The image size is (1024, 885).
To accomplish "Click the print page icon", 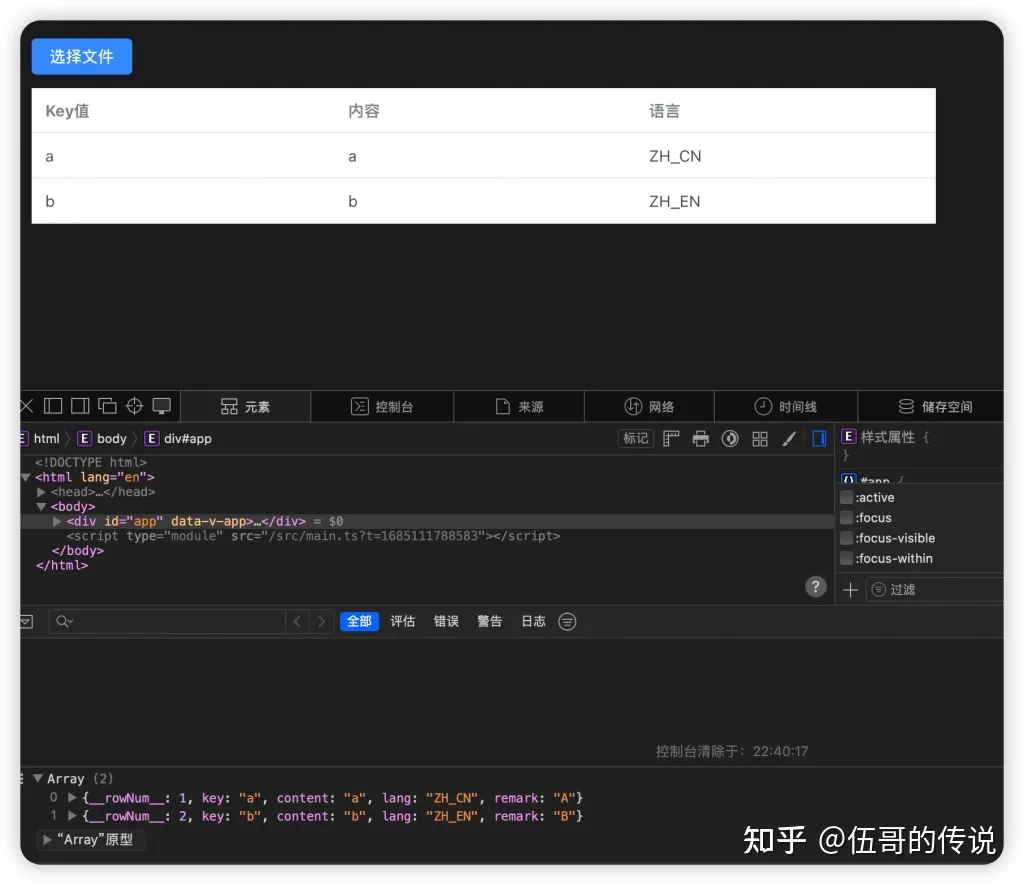I will (700, 438).
